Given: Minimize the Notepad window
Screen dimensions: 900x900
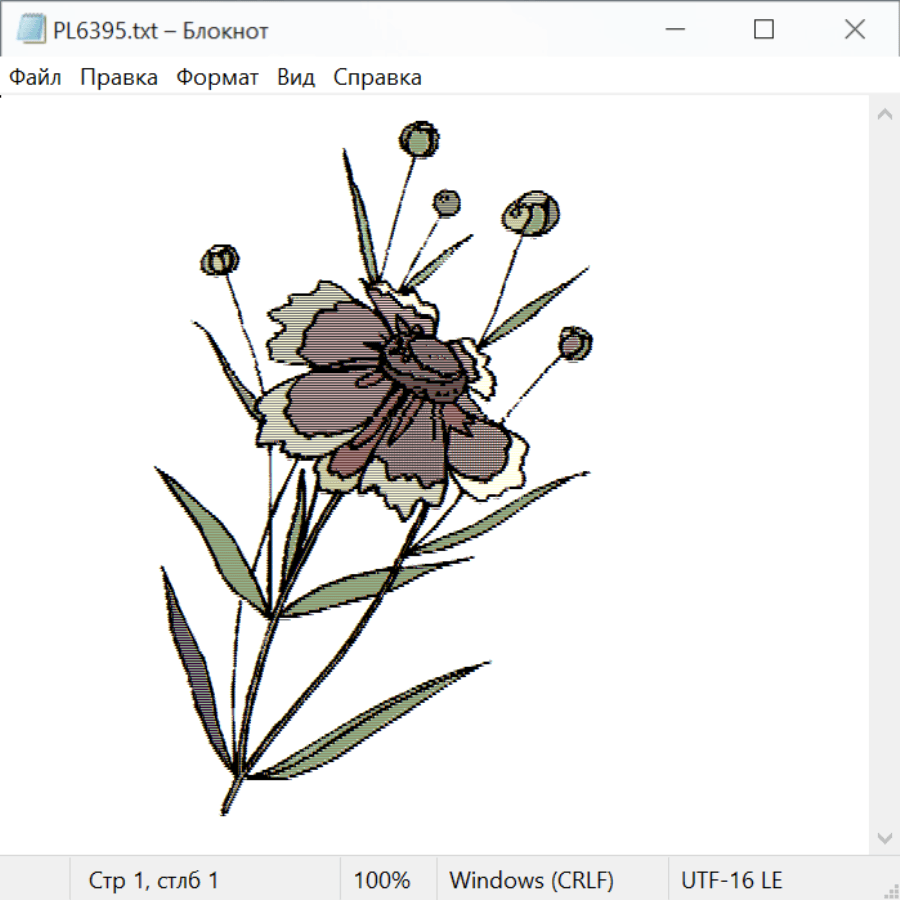Looking at the screenshot, I should coord(673,30).
